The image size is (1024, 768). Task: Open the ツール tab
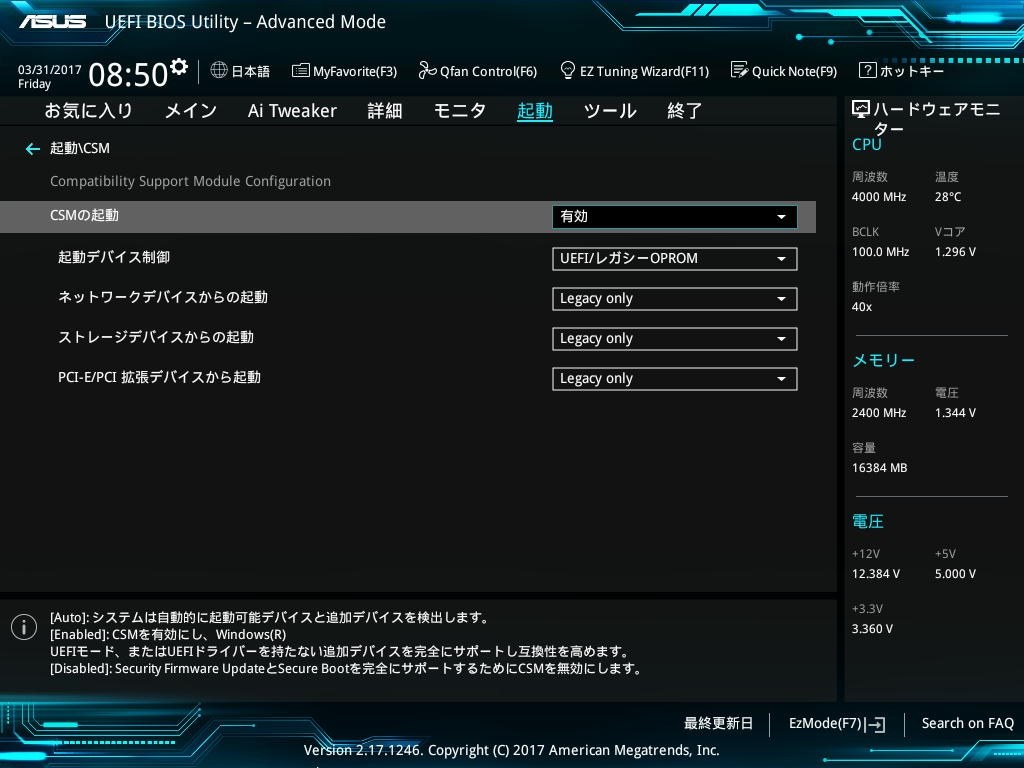coord(610,110)
